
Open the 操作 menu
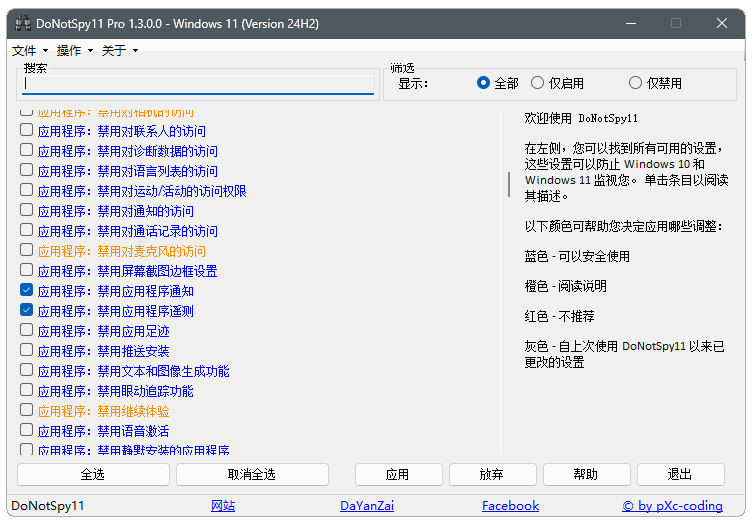pos(69,50)
